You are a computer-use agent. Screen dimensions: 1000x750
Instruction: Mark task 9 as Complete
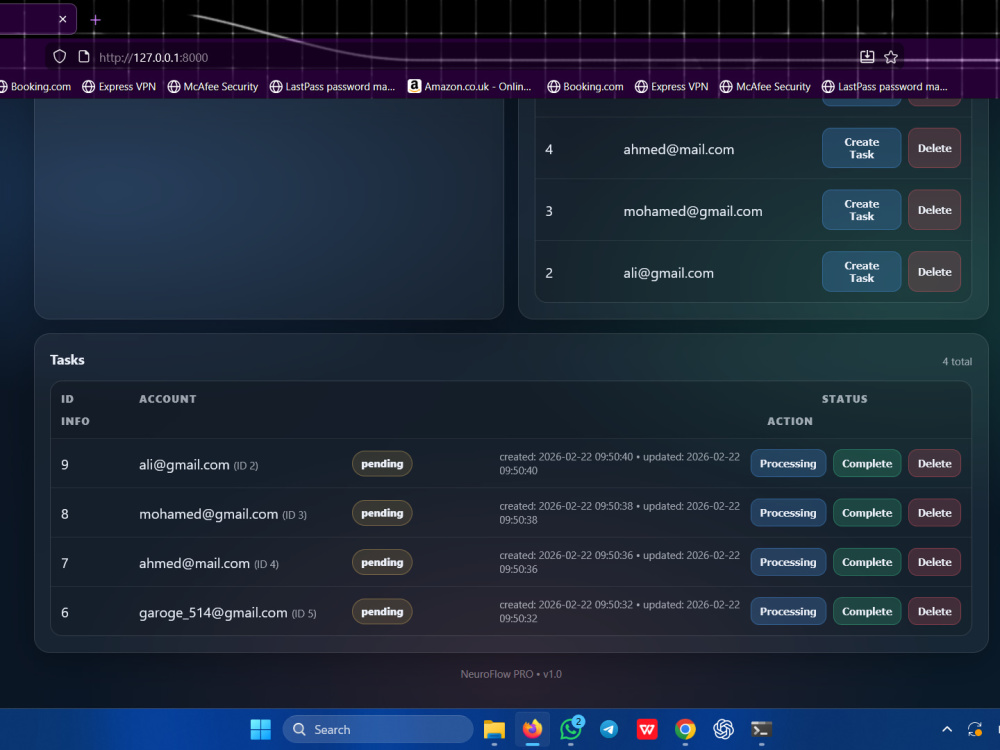click(x=867, y=464)
